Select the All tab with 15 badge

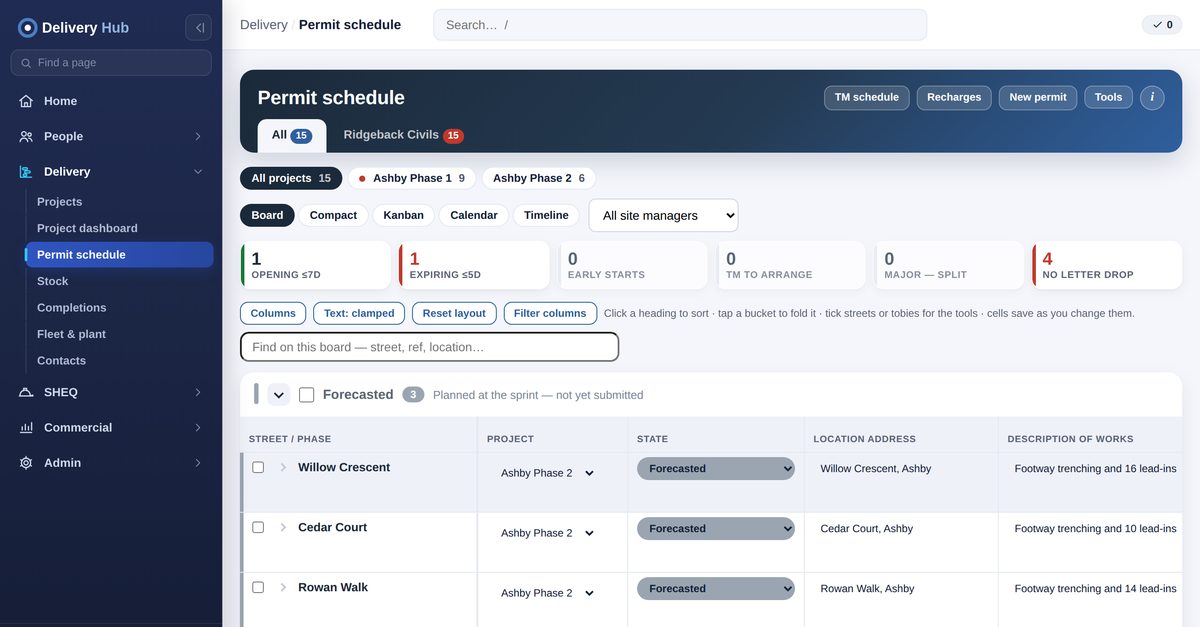click(292, 135)
